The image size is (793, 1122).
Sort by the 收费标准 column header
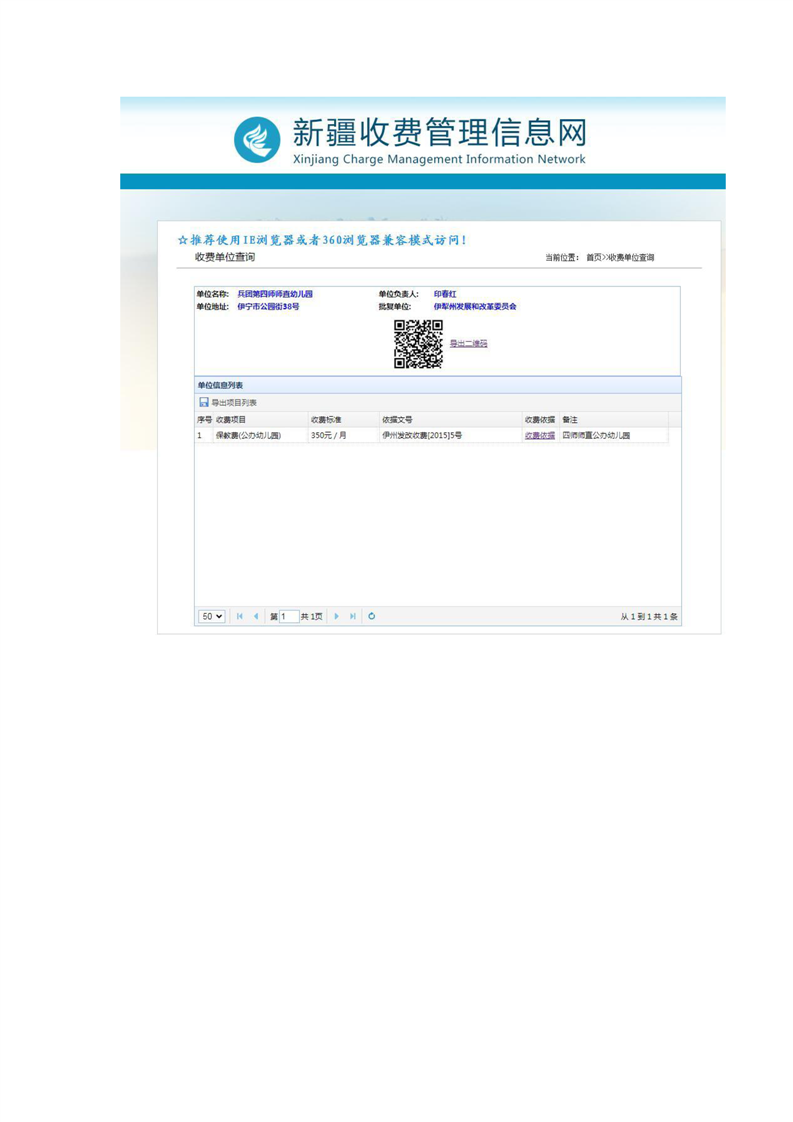[x=344, y=419]
